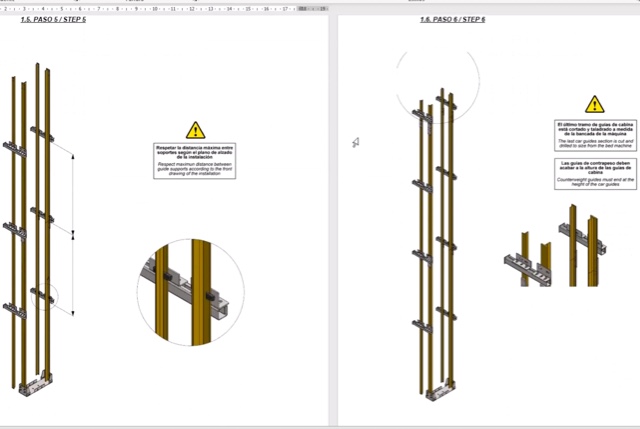Image resolution: width=640 pixels, height=429 pixels.
Task: Click the 'Respetar la distancia máxima entre soportes' text box
Action: pos(195,161)
